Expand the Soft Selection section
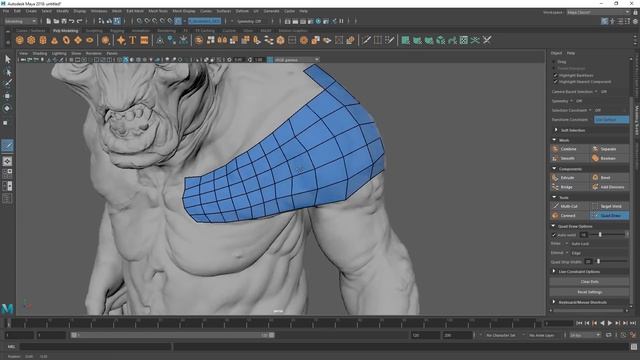The image size is (640, 360). (x=556, y=130)
